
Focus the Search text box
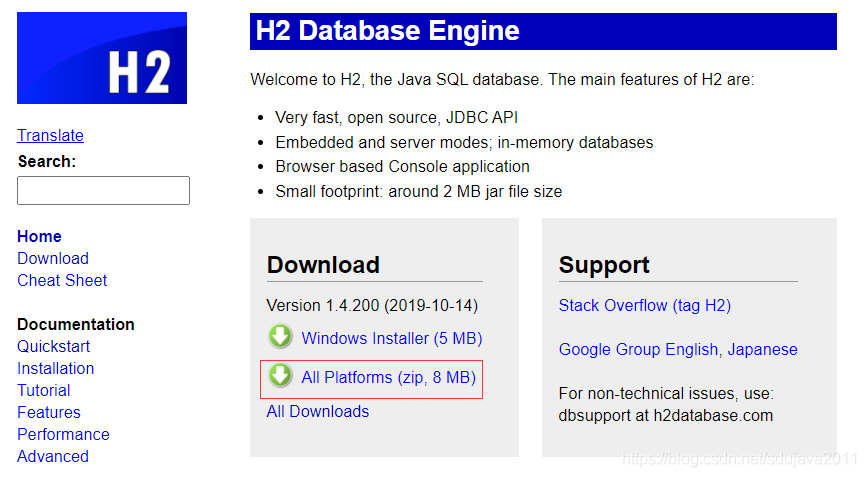[103, 190]
